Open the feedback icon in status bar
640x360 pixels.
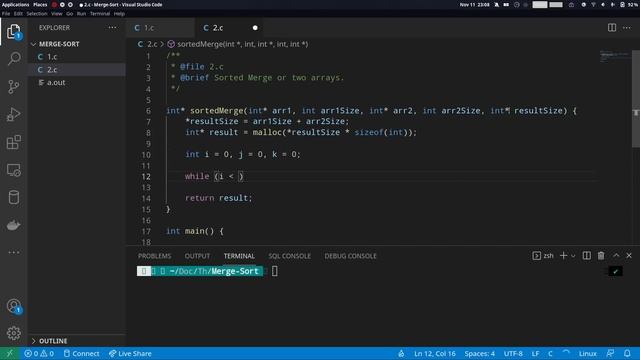click(x=610, y=353)
